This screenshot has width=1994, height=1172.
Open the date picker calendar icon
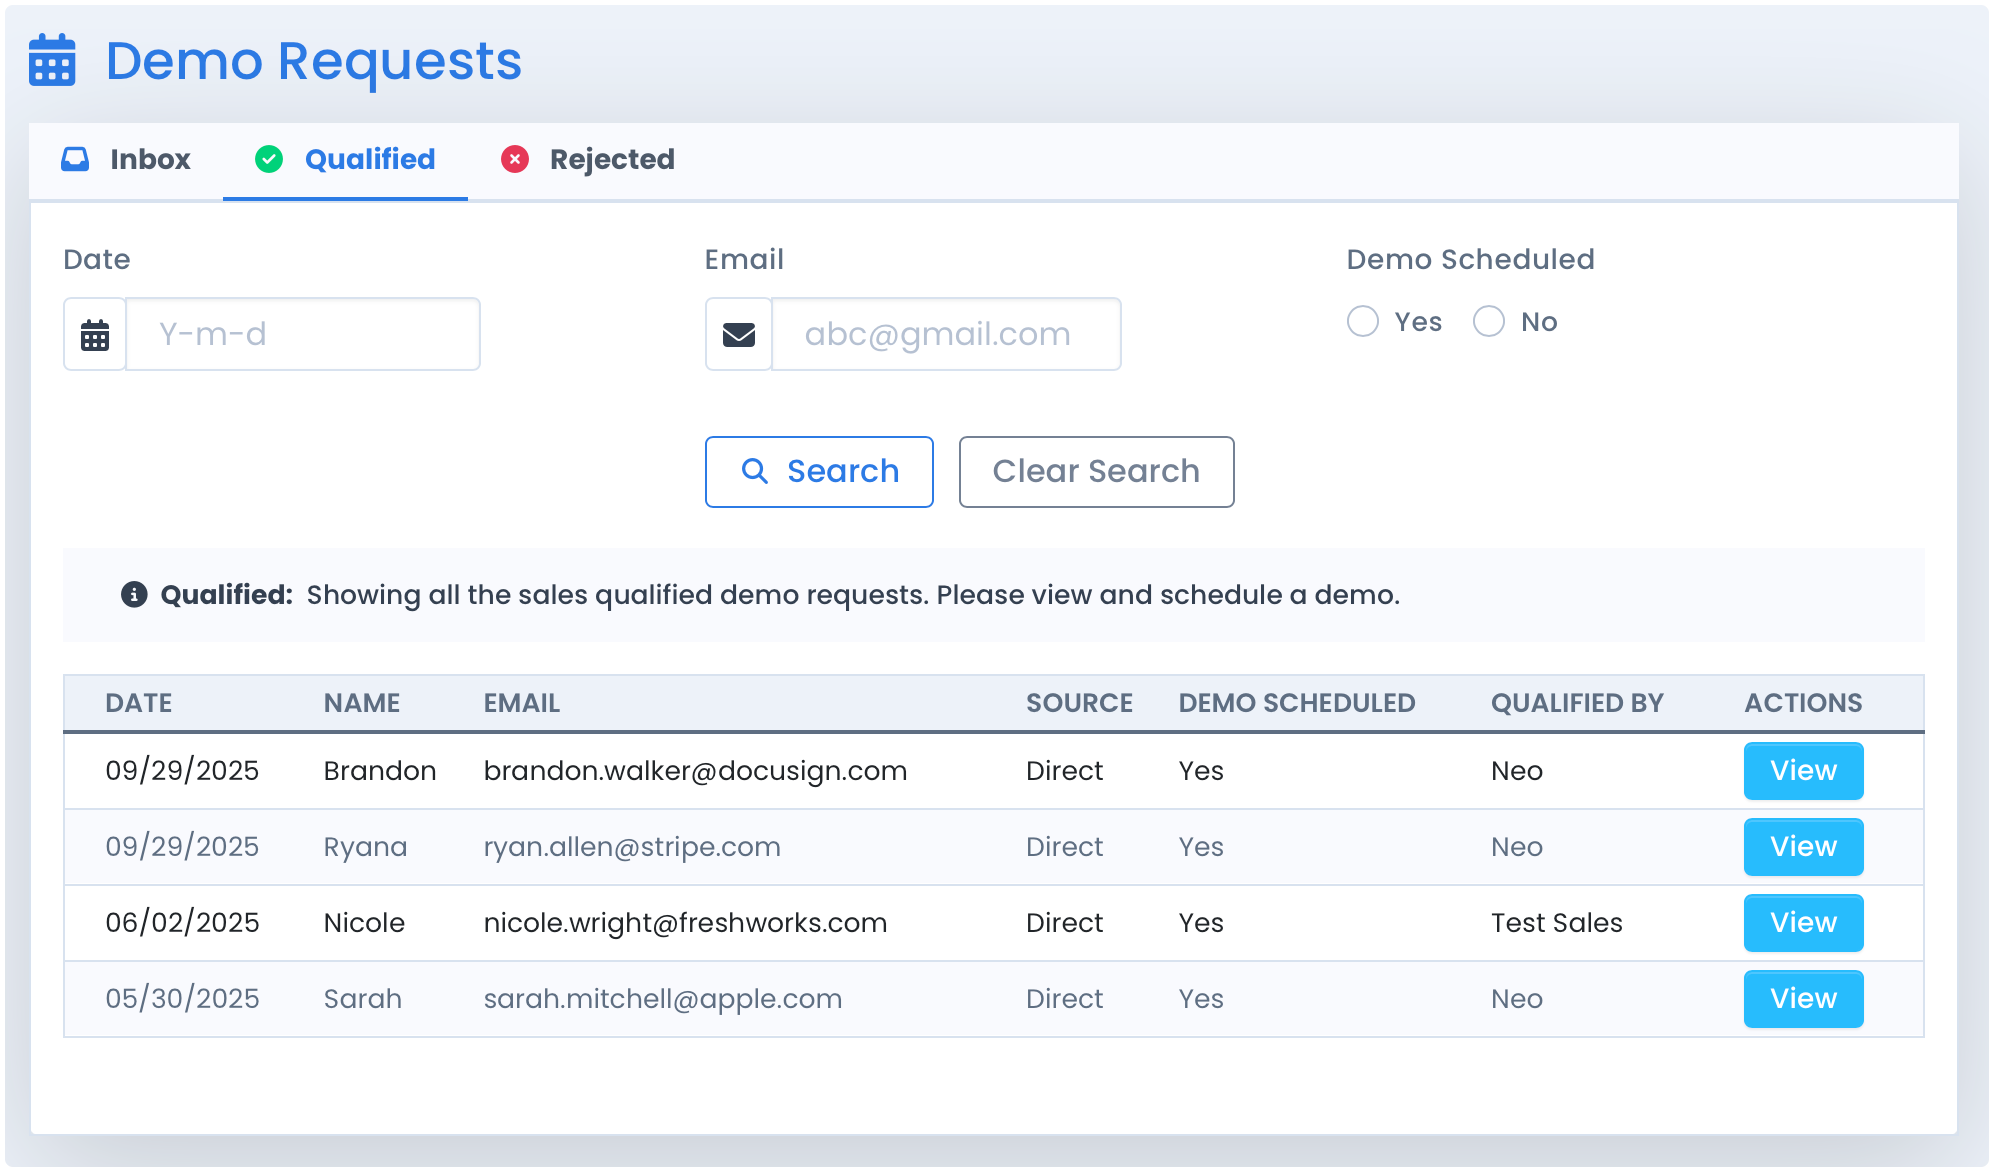click(94, 334)
